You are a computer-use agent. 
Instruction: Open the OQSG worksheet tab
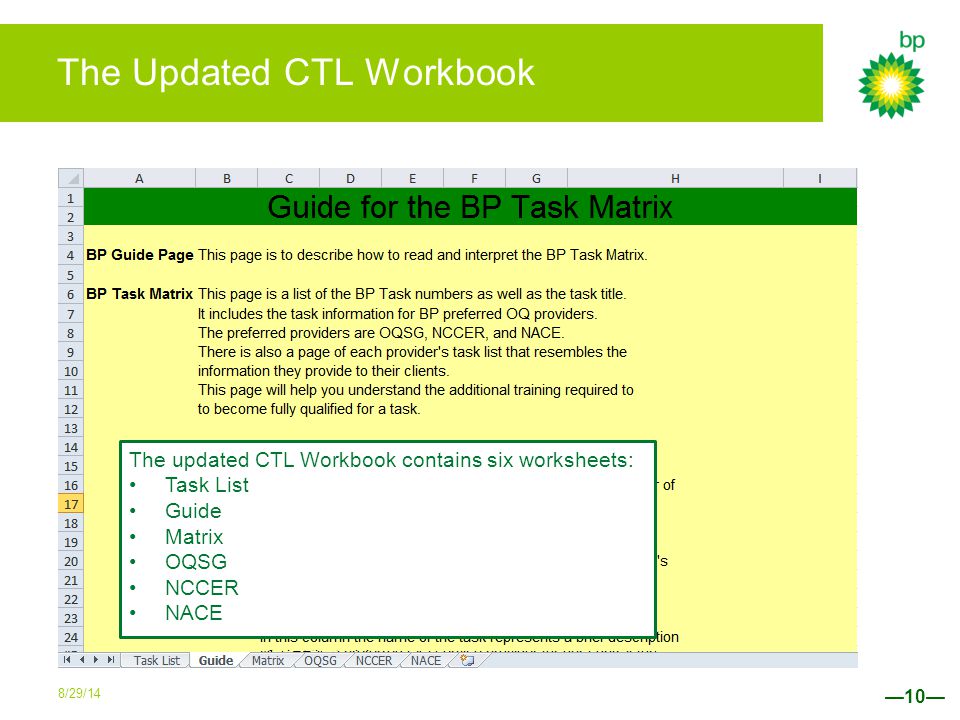click(x=320, y=661)
